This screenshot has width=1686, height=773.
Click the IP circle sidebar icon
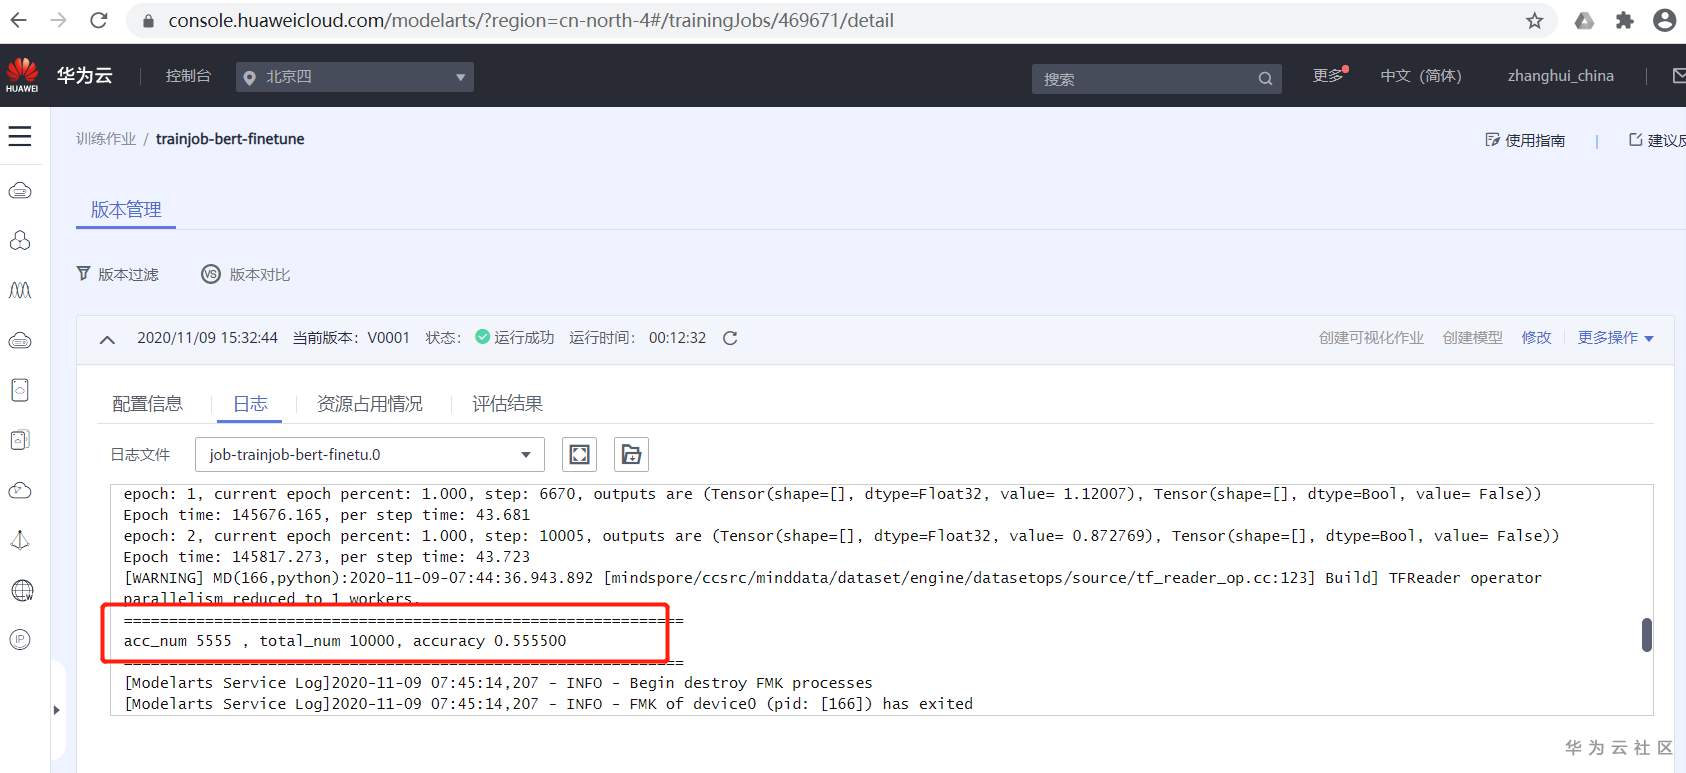[x=20, y=639]
